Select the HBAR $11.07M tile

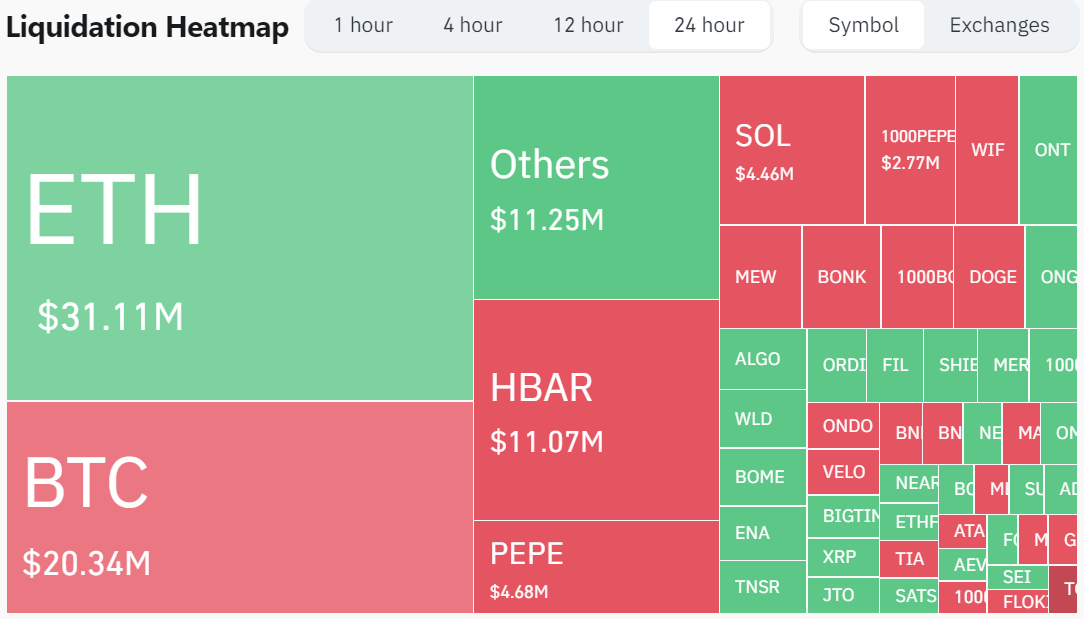(596, 410)
